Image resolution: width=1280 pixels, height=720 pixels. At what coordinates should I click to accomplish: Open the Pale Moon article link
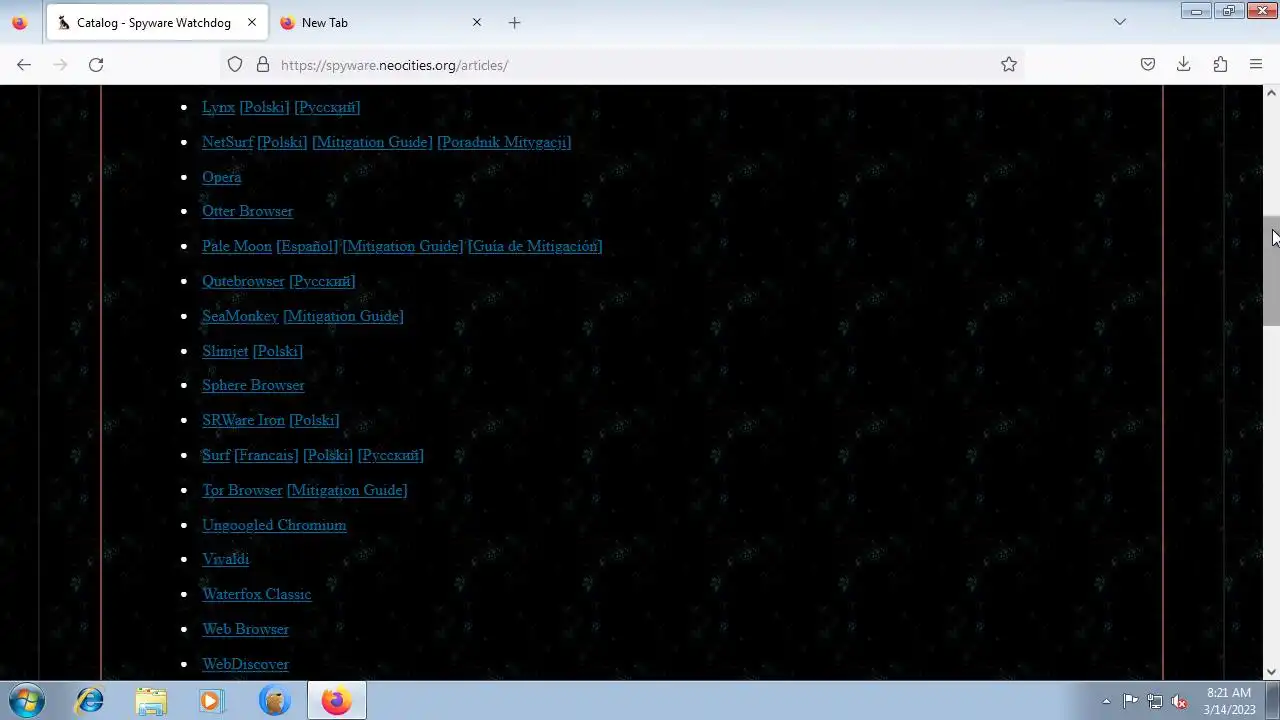[x=237, y=246]
